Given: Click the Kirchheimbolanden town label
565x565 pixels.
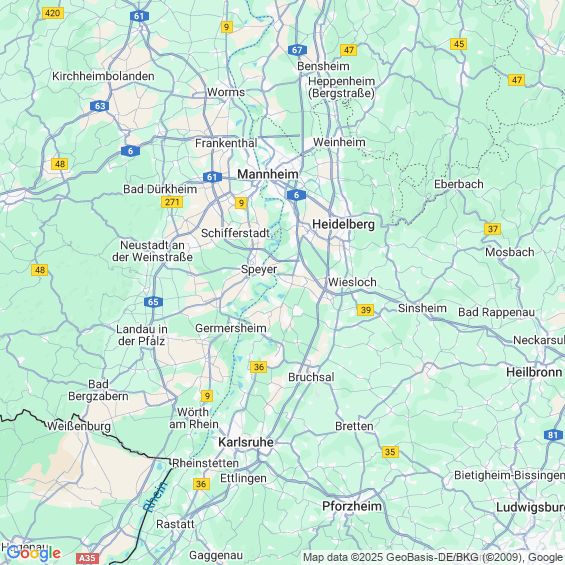Looking at the screenshot, I should point(103,76).
